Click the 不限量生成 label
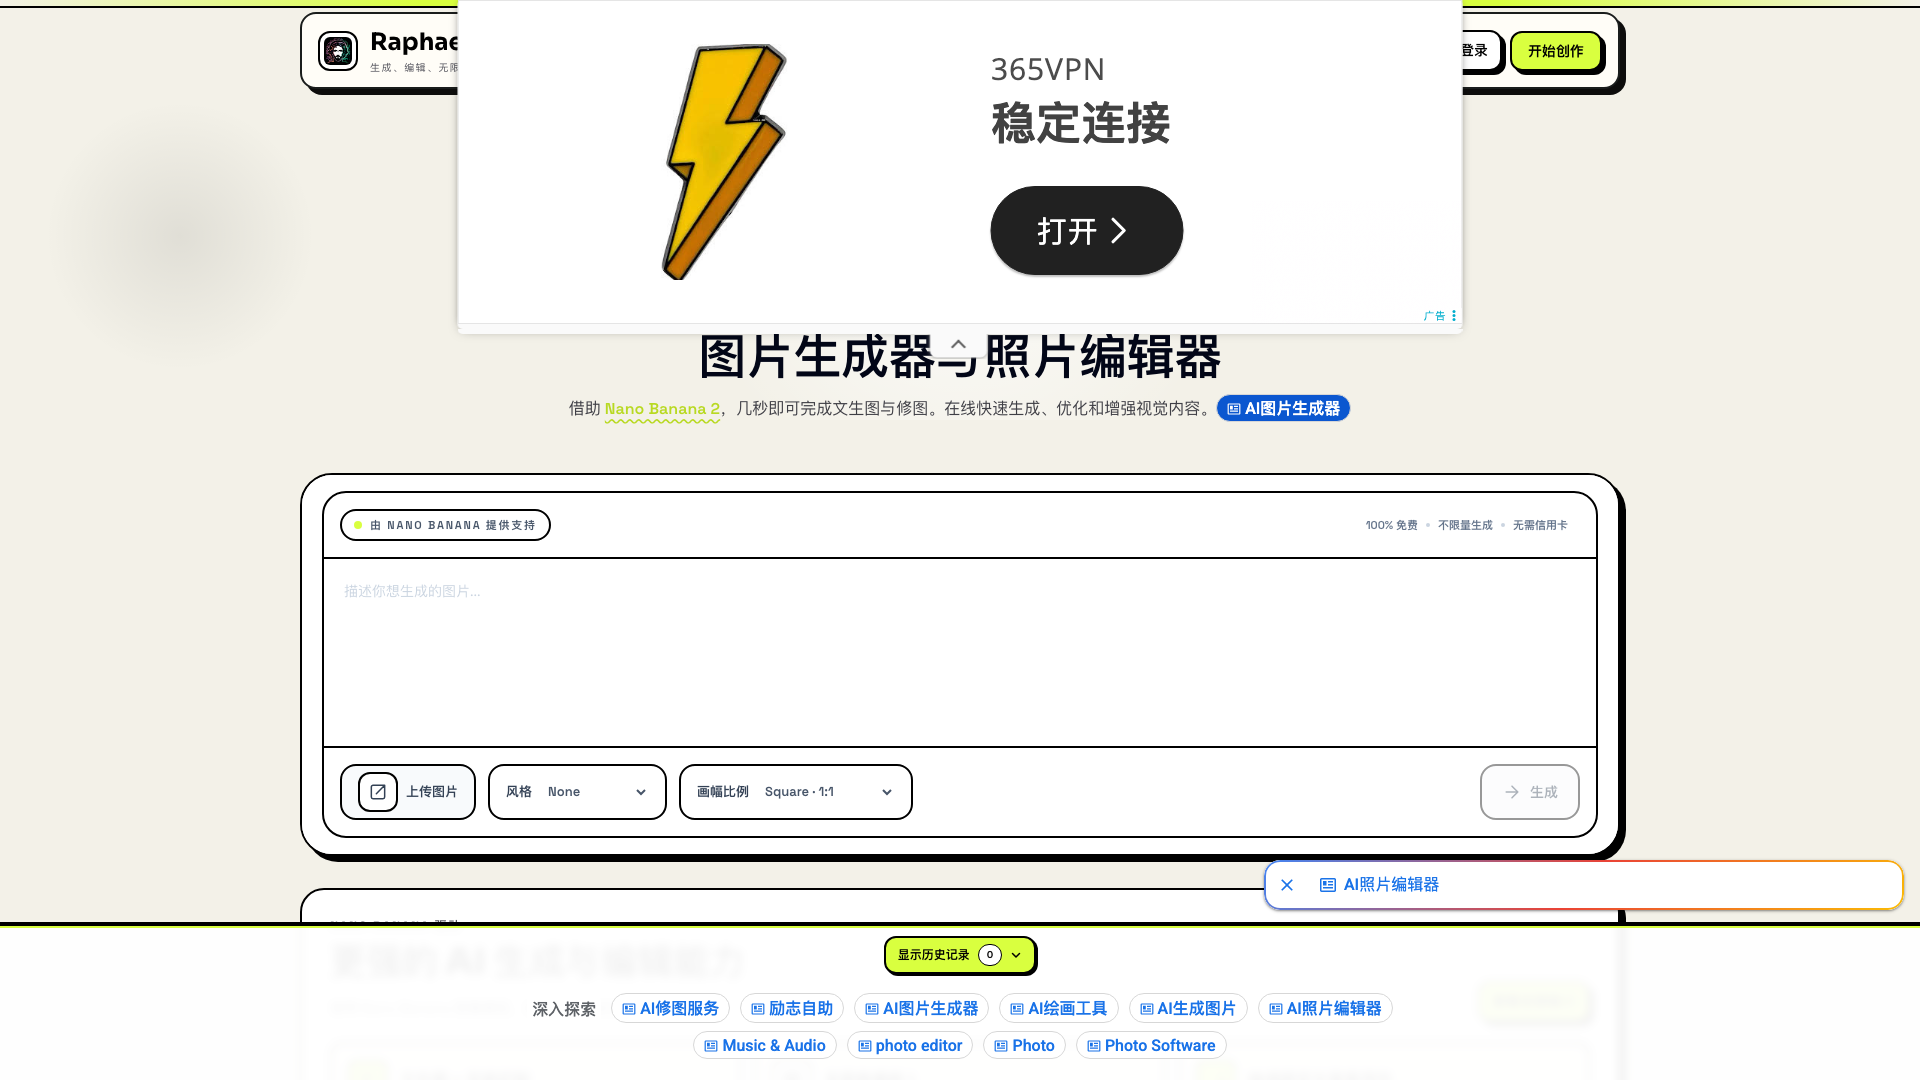 coord(1465,525)
